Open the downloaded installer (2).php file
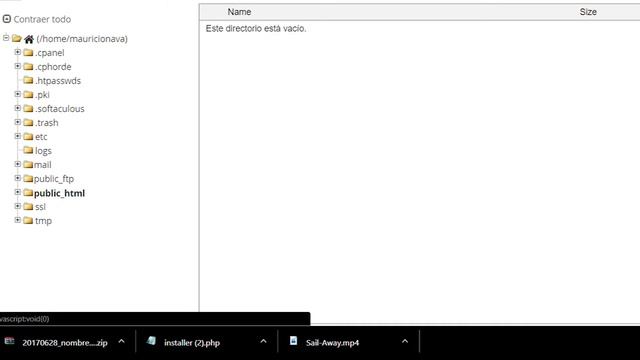This screenshot has height=360, width=640. [192, 343]
